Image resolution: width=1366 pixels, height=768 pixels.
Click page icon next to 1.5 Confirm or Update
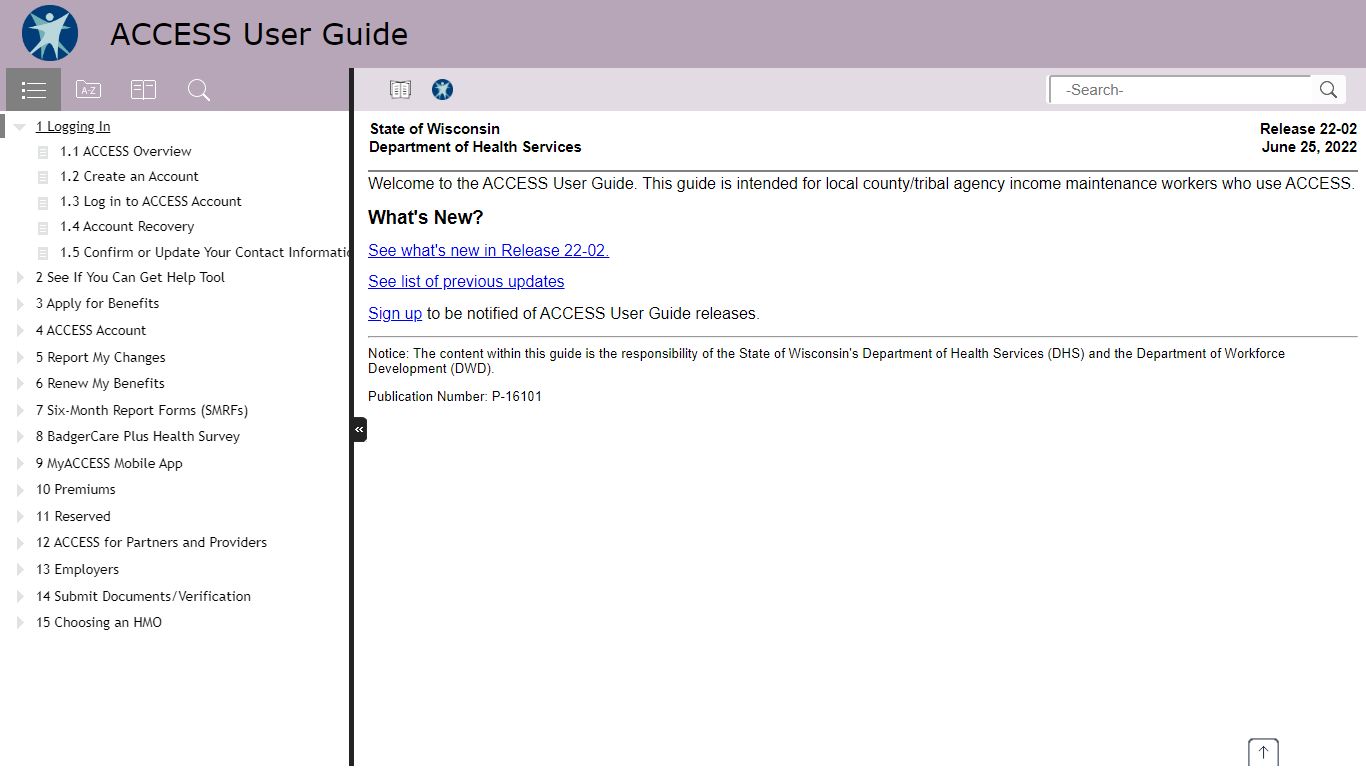[x=43, y=253]
